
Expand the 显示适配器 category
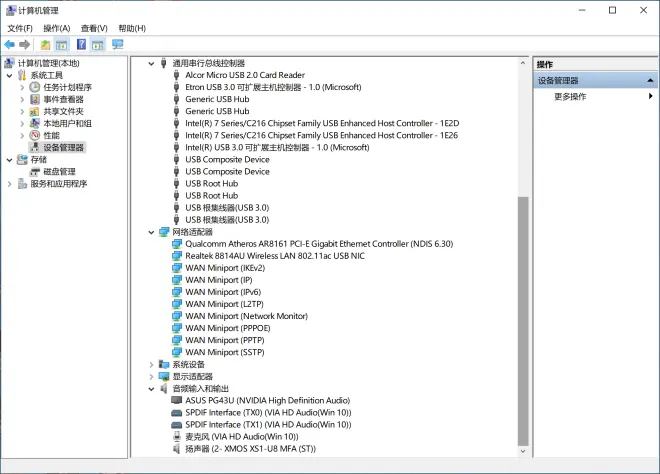151,376
